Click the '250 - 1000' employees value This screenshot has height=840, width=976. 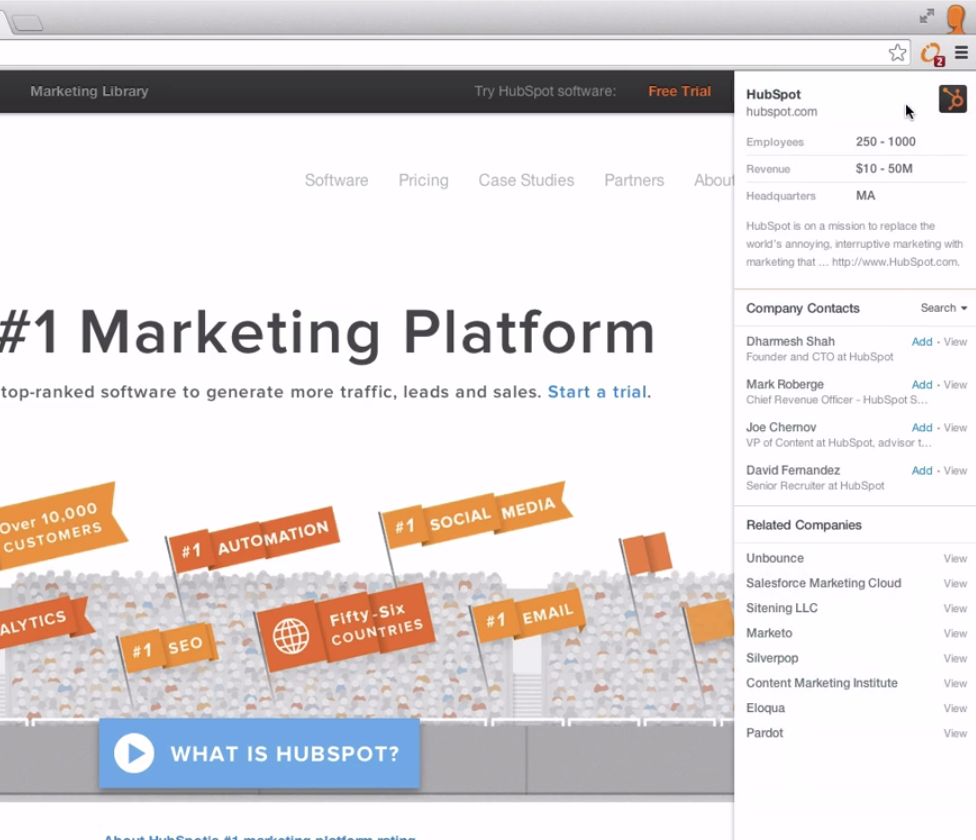tap(886, 142)
